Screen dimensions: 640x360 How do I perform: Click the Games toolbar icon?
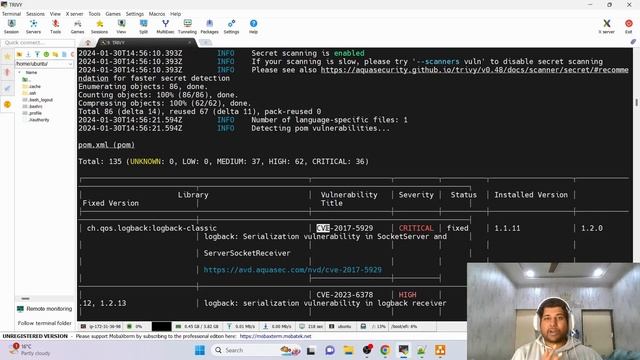(x=77, y=27)
